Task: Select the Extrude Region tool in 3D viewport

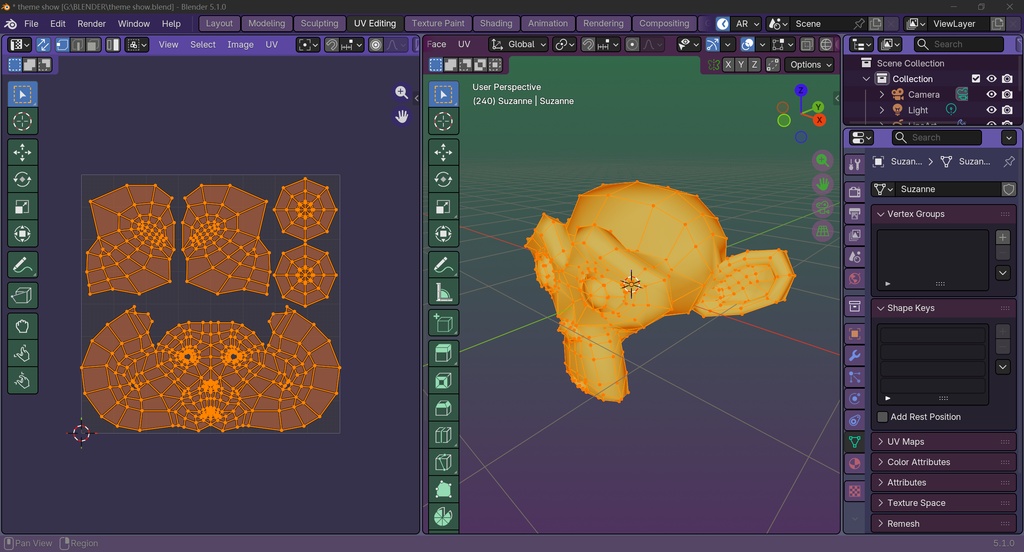Action: click(x=443, y=353)
